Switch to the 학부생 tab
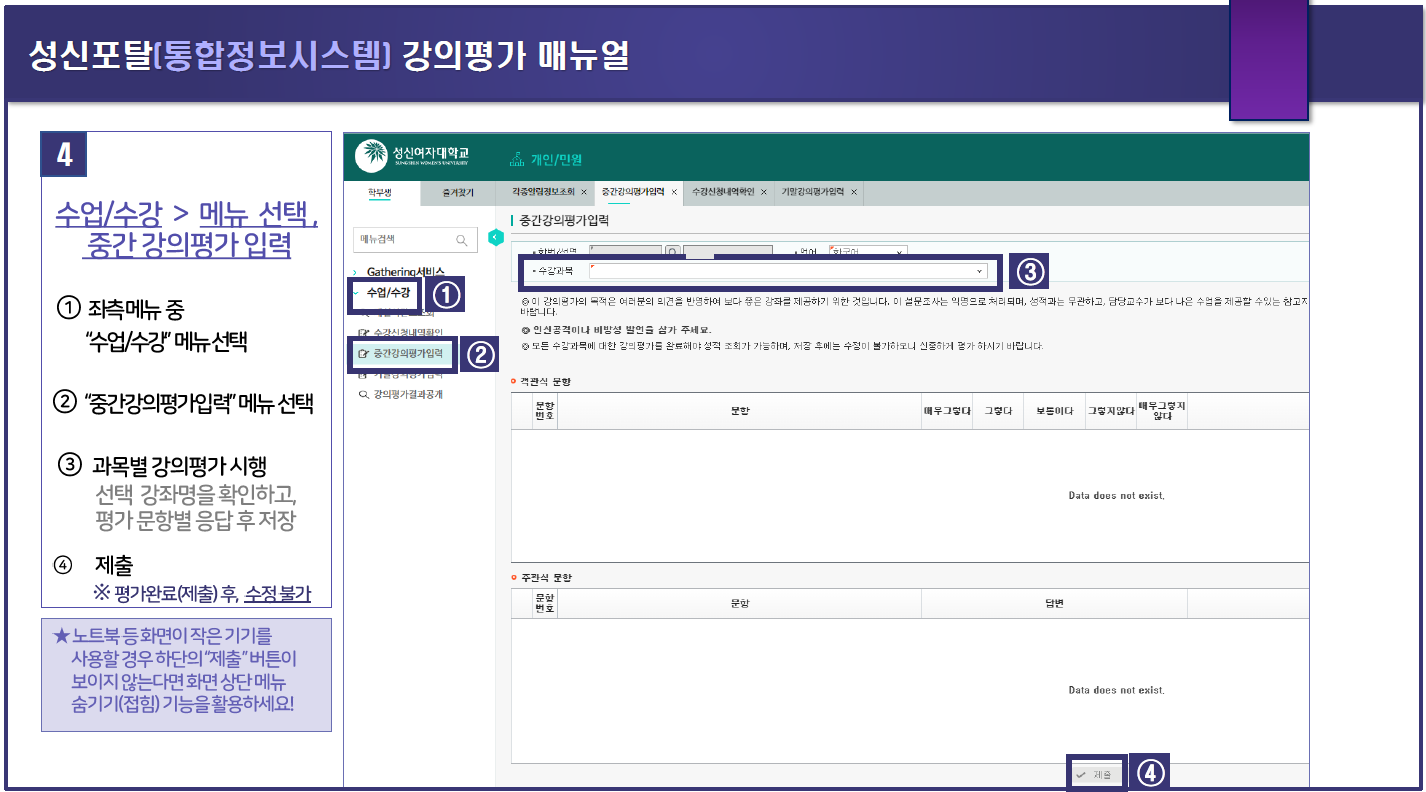Viewport: 1426px width, 792px height. (379, 191)
